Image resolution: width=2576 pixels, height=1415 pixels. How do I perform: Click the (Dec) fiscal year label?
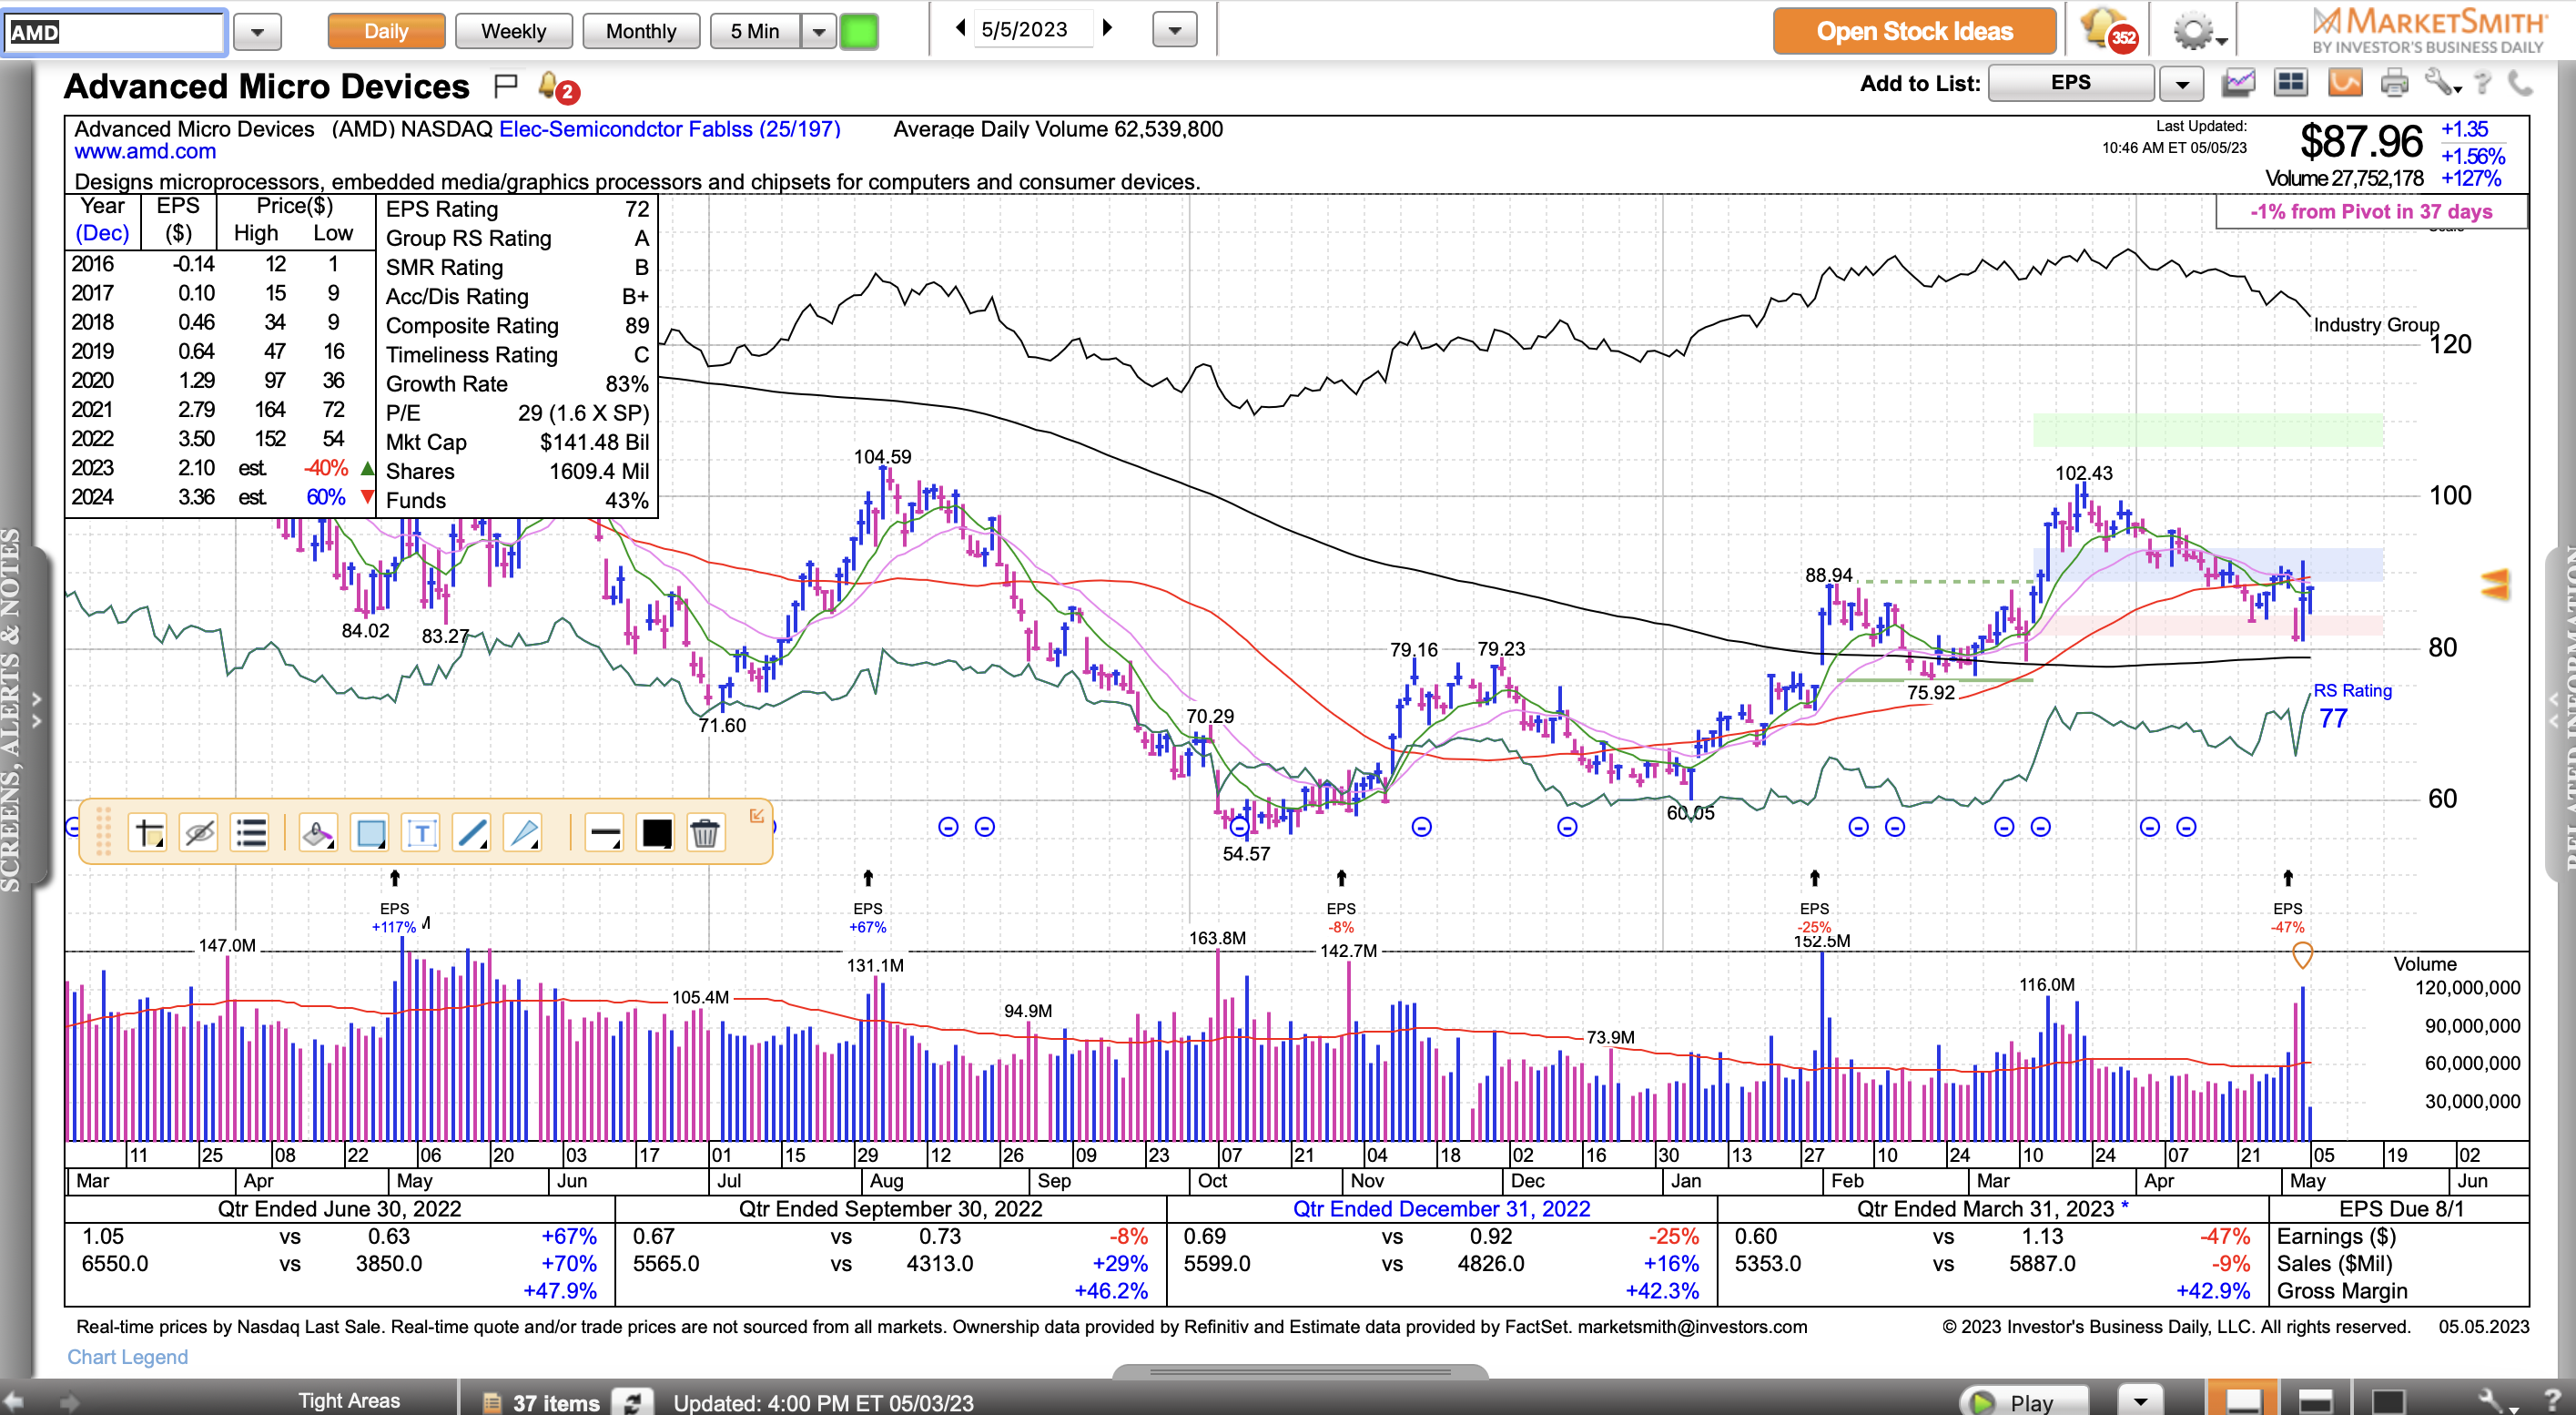[x=102, y=233]
